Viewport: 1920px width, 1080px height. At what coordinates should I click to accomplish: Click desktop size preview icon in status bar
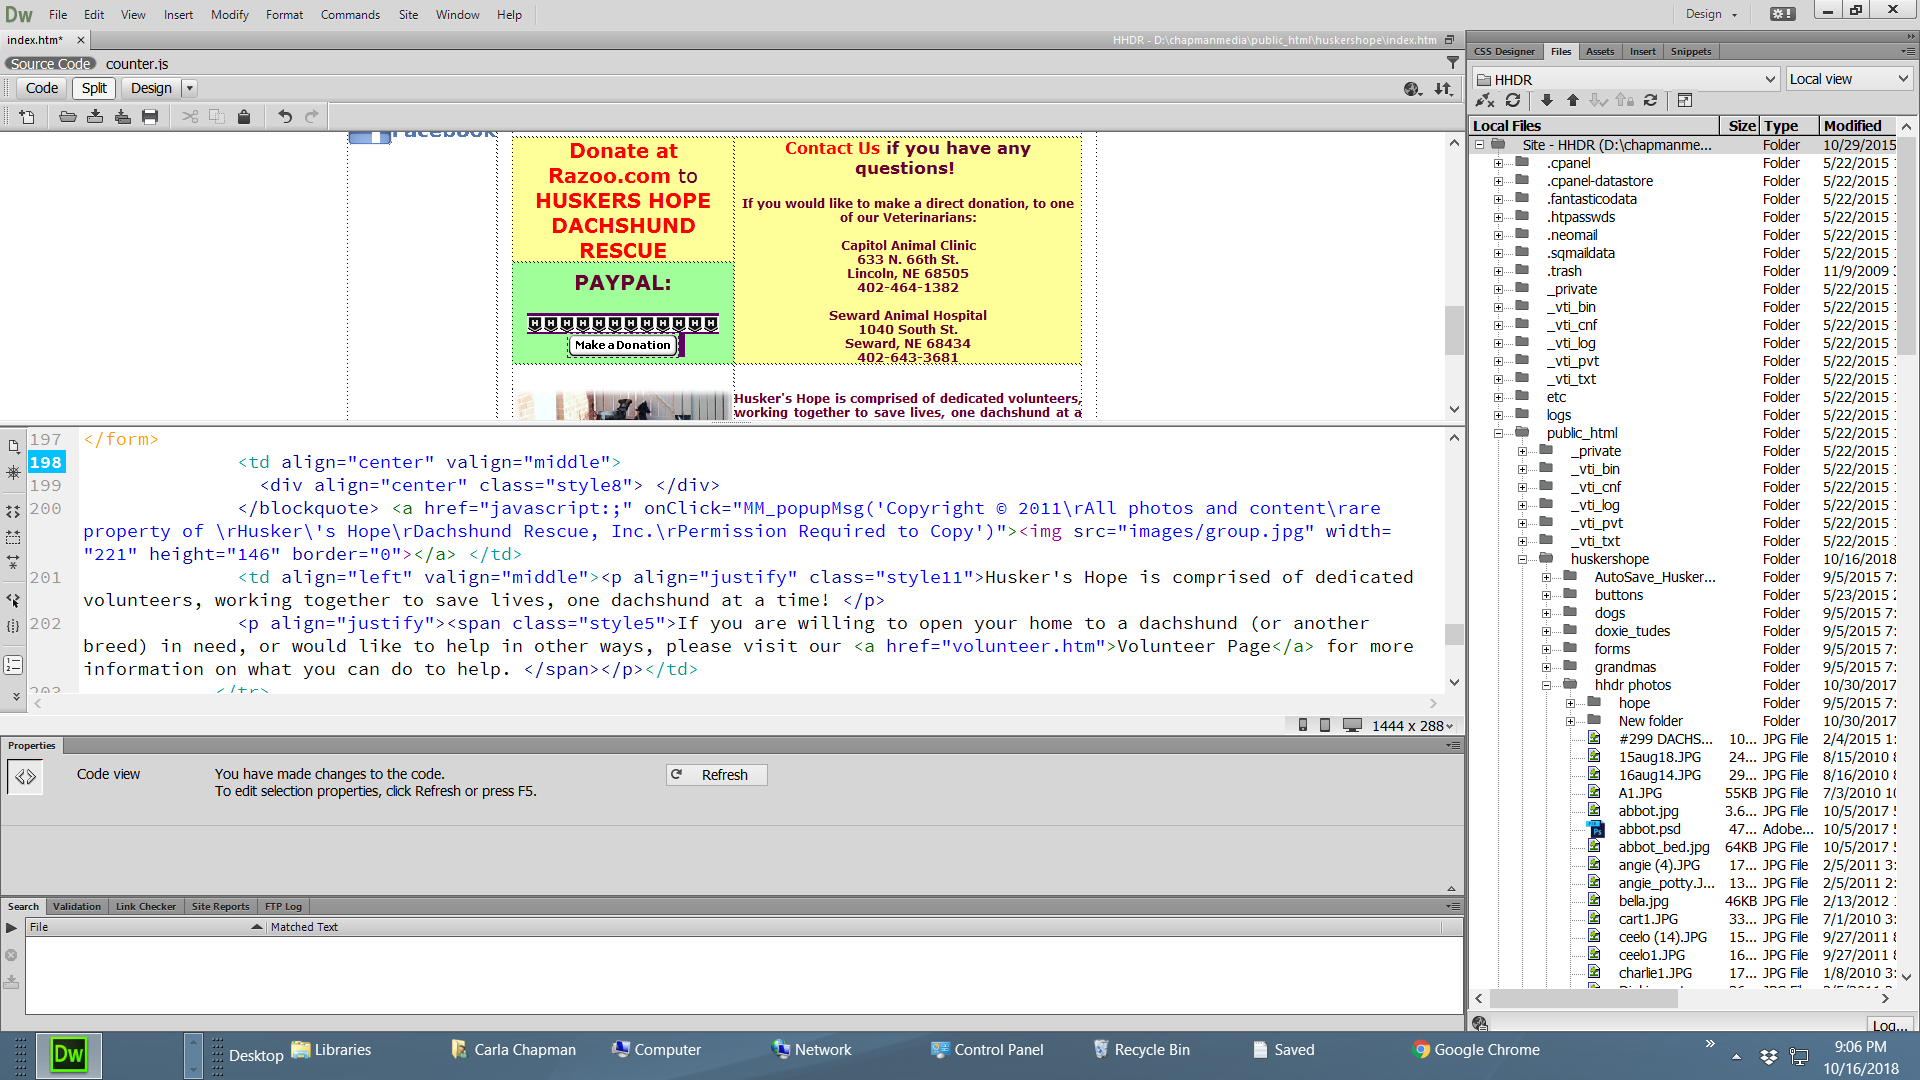pyautogui.click(x=1352, y=725)
